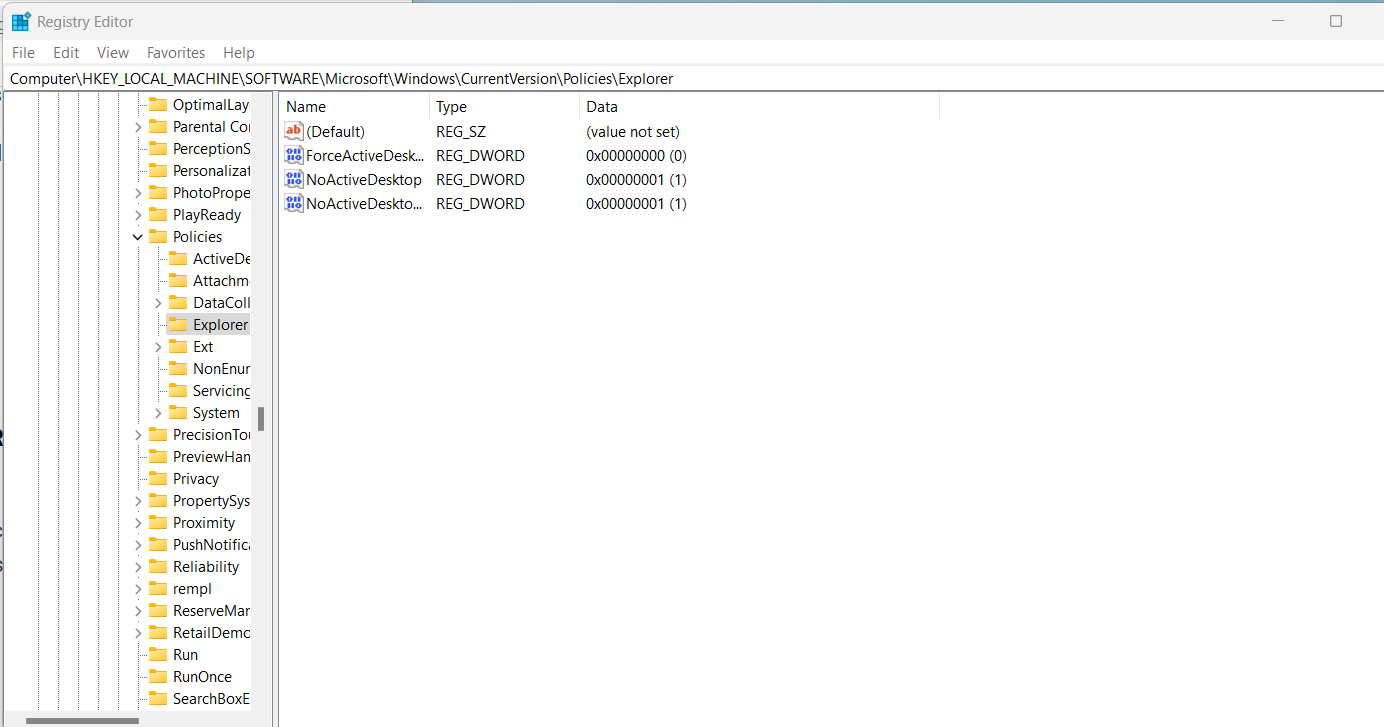The image size is (1384, 727).
Task: Sort values by the Data column header
Action: pos(759,106)
